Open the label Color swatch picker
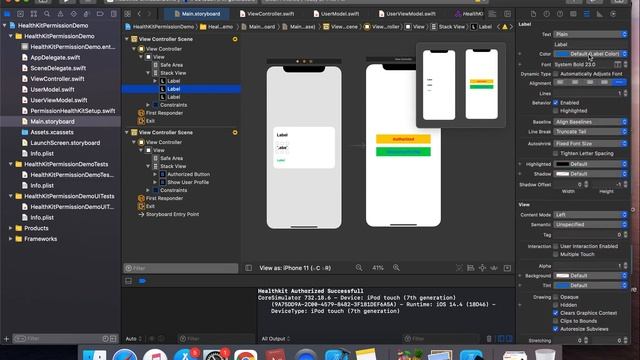The width and height of the screenshot is (640, 360). pos(562,54)
